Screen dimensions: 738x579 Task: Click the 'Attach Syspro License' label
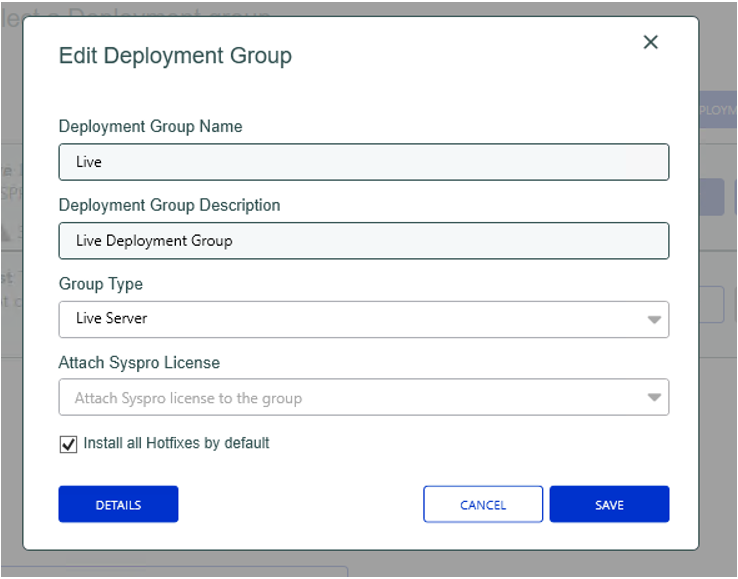(x=139, y=362)
